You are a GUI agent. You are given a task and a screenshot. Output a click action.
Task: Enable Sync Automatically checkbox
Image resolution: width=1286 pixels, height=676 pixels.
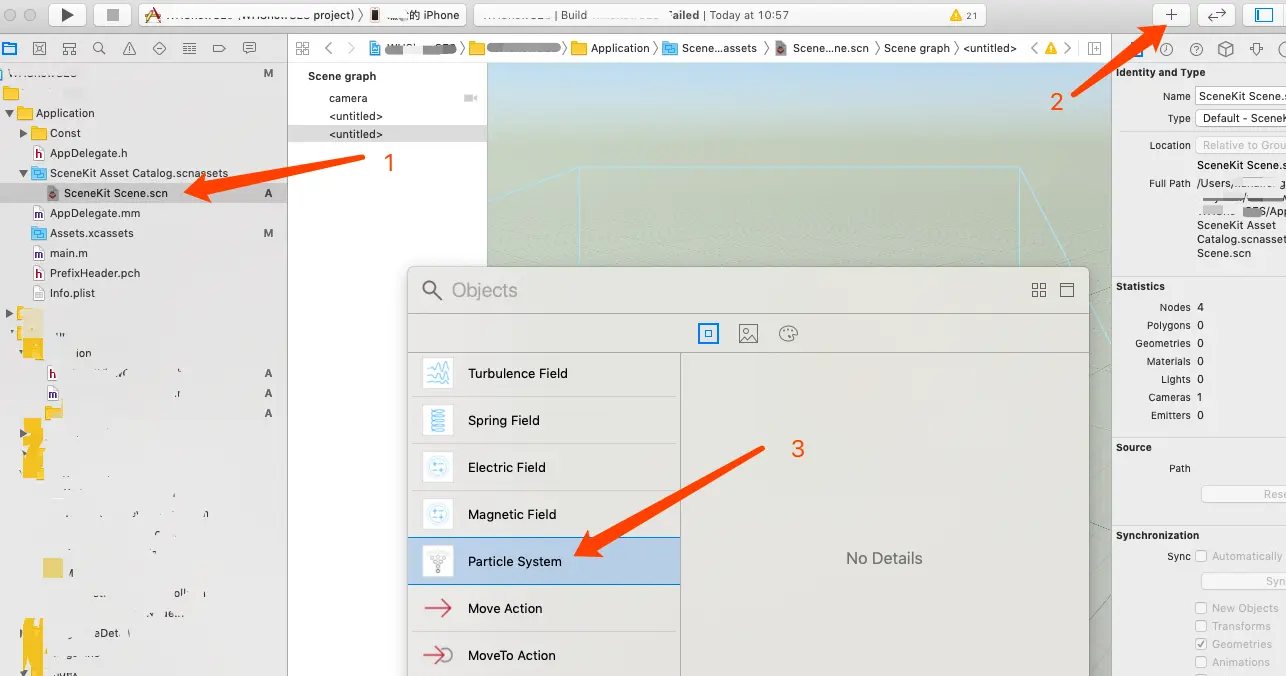[1202, 556]
